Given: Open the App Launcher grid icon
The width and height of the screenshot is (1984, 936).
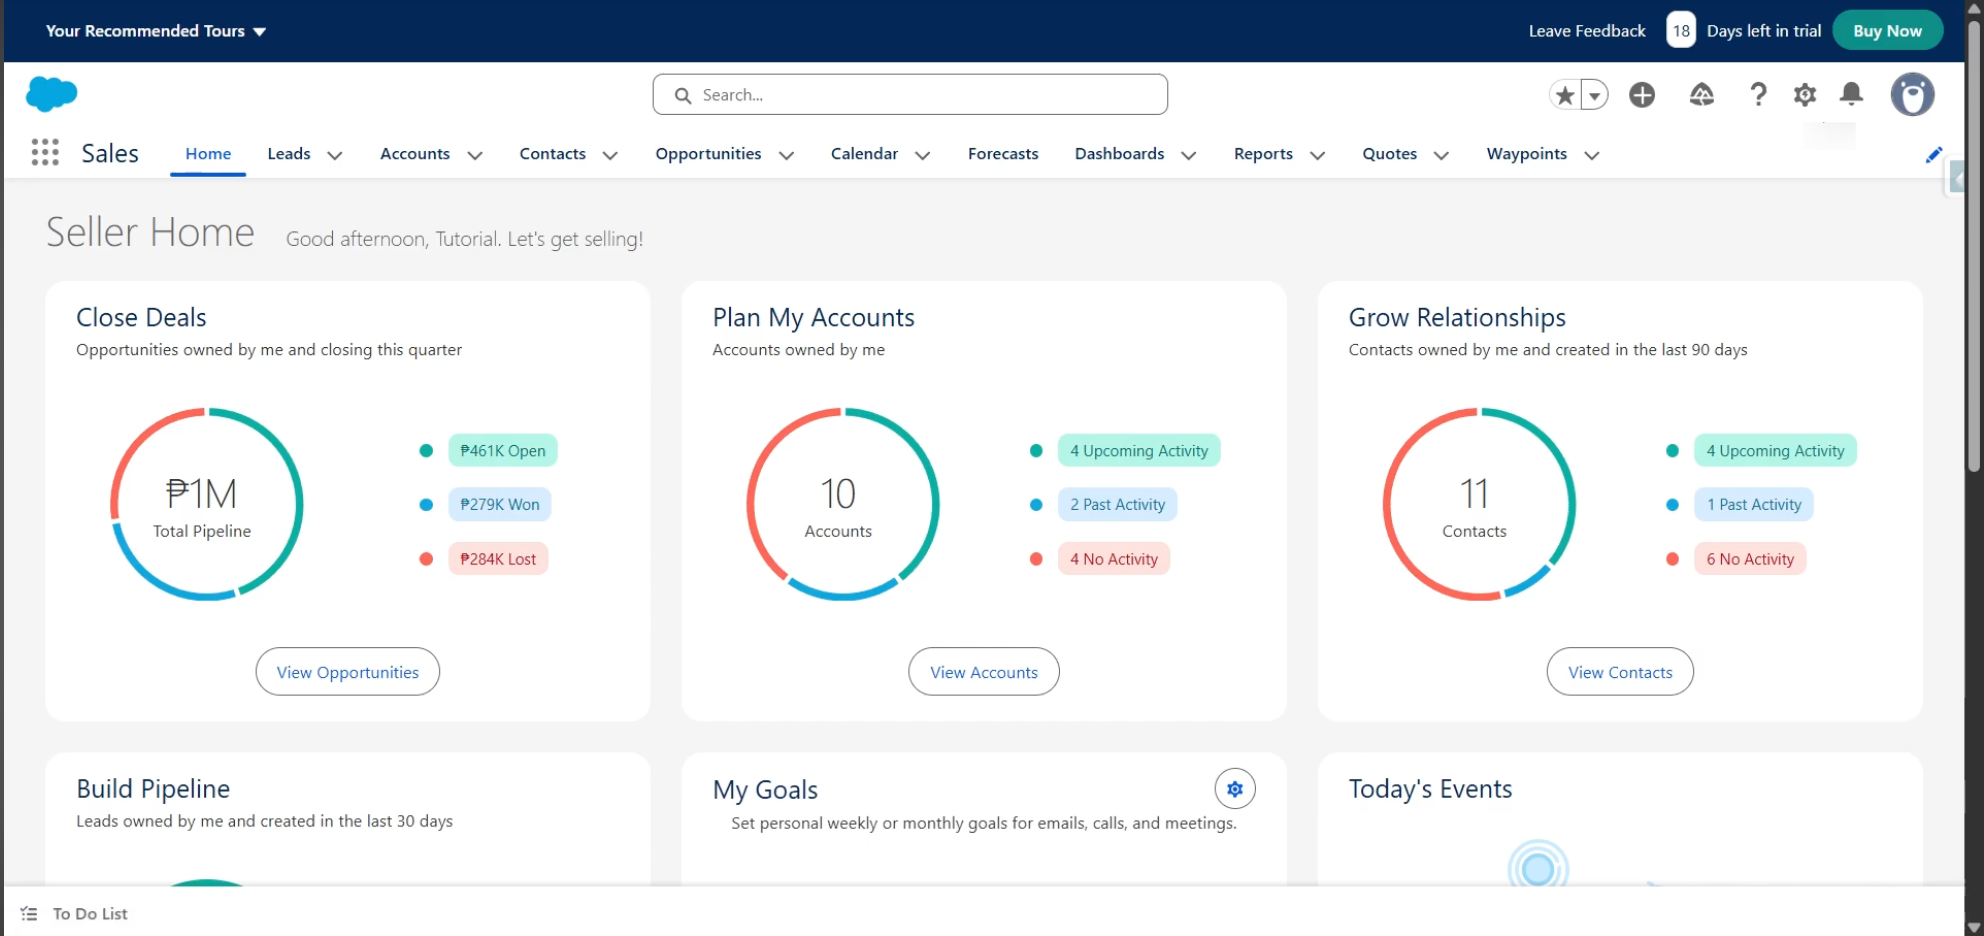Looking at the screenshot, I should pos(45,153).
